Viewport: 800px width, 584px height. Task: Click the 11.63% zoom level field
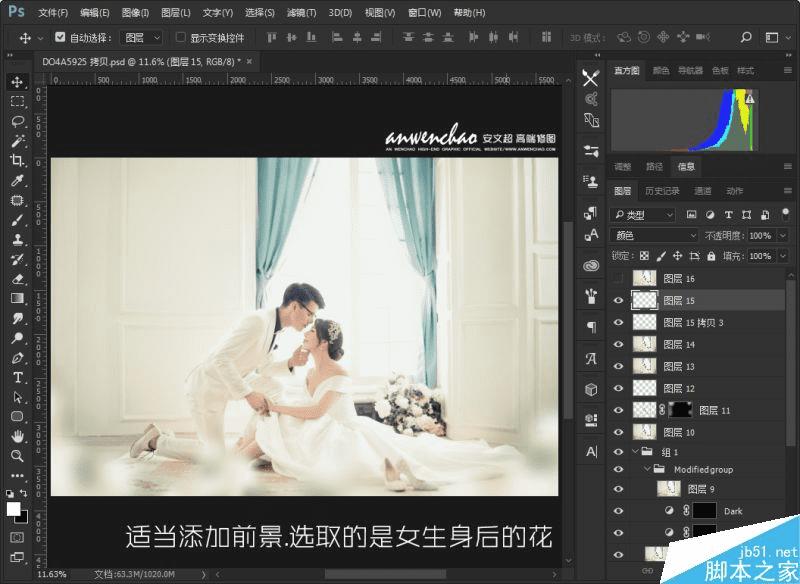click(x=52, y=574)
